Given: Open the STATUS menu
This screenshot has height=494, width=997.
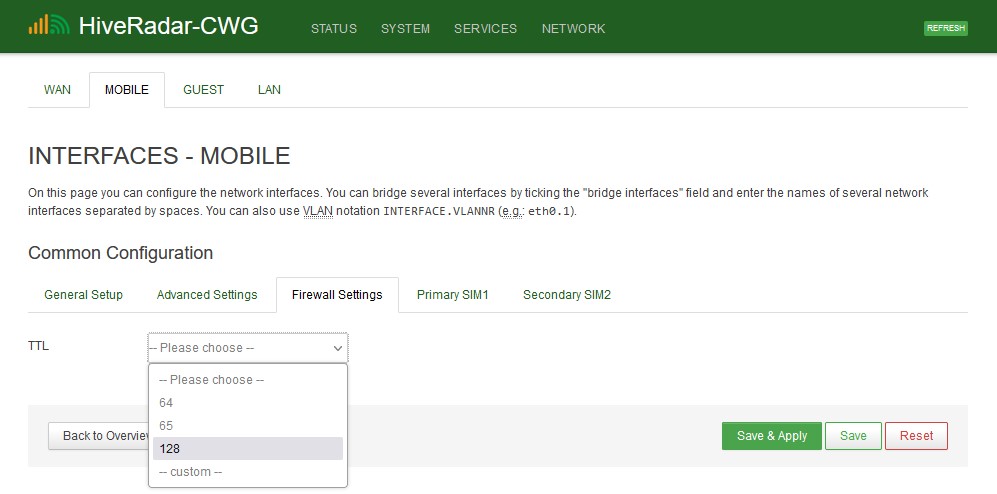Looking at the screenshot, I should pos(333,29).
